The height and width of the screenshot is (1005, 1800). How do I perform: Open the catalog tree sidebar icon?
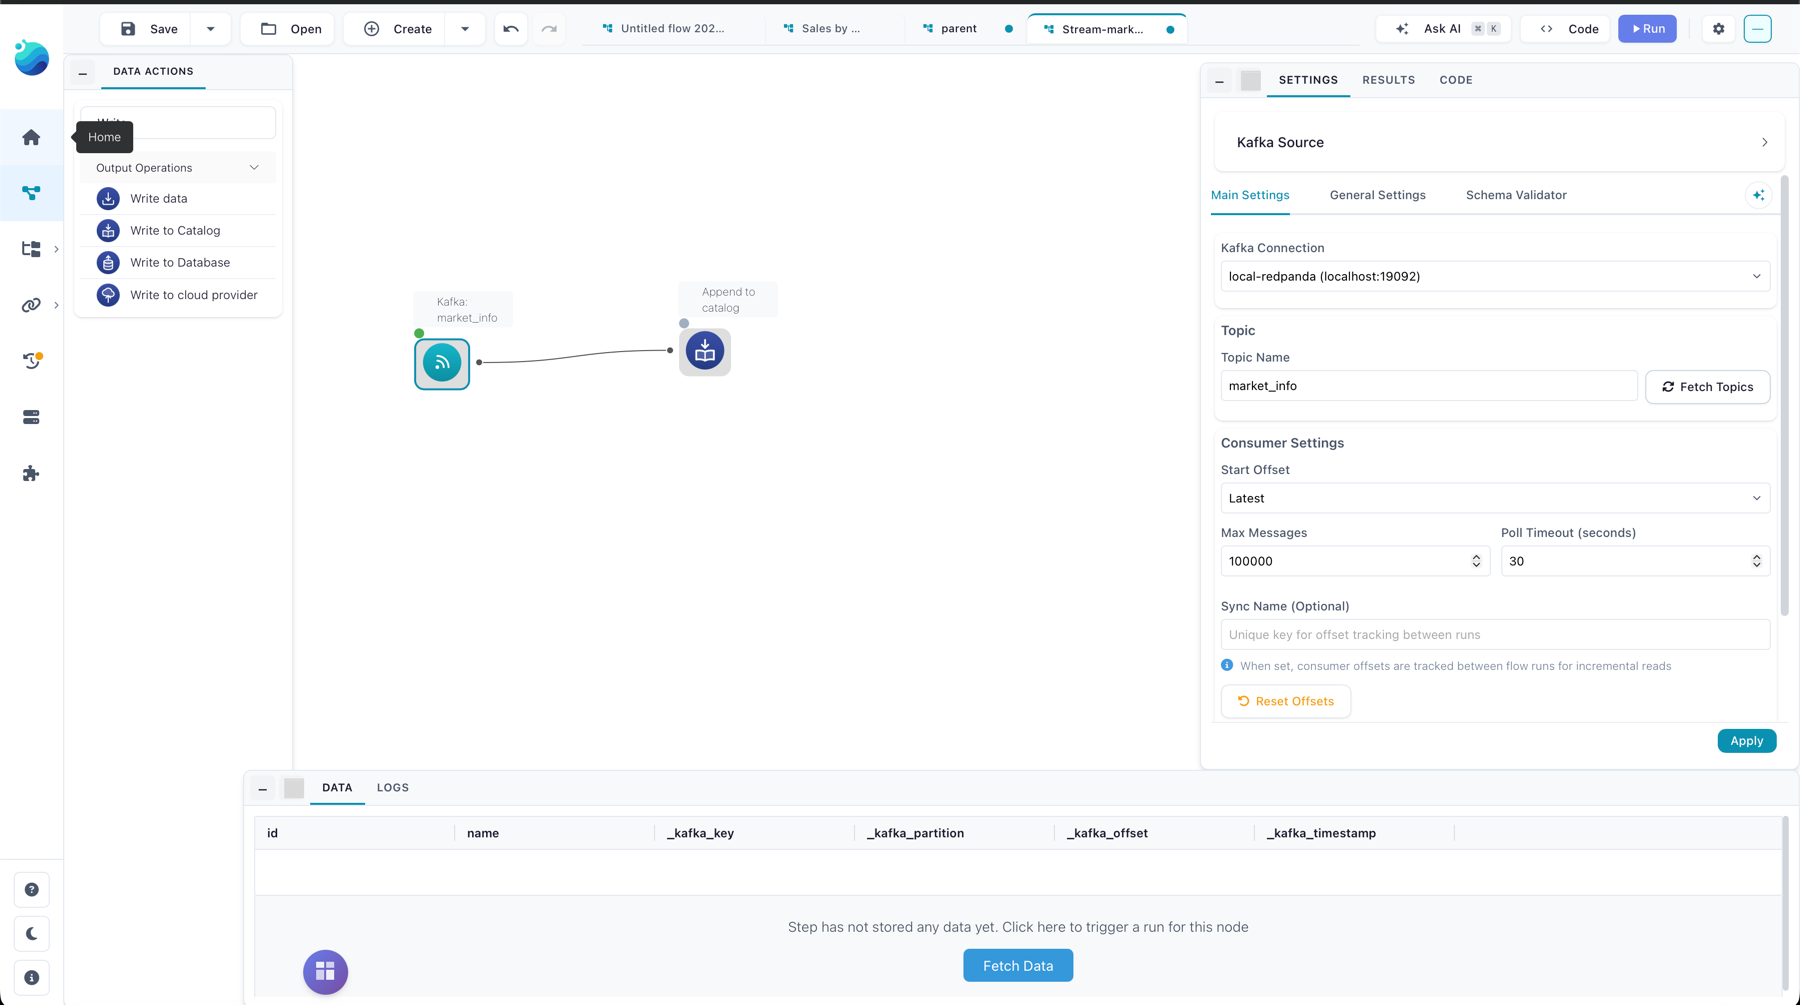point(31,249)
